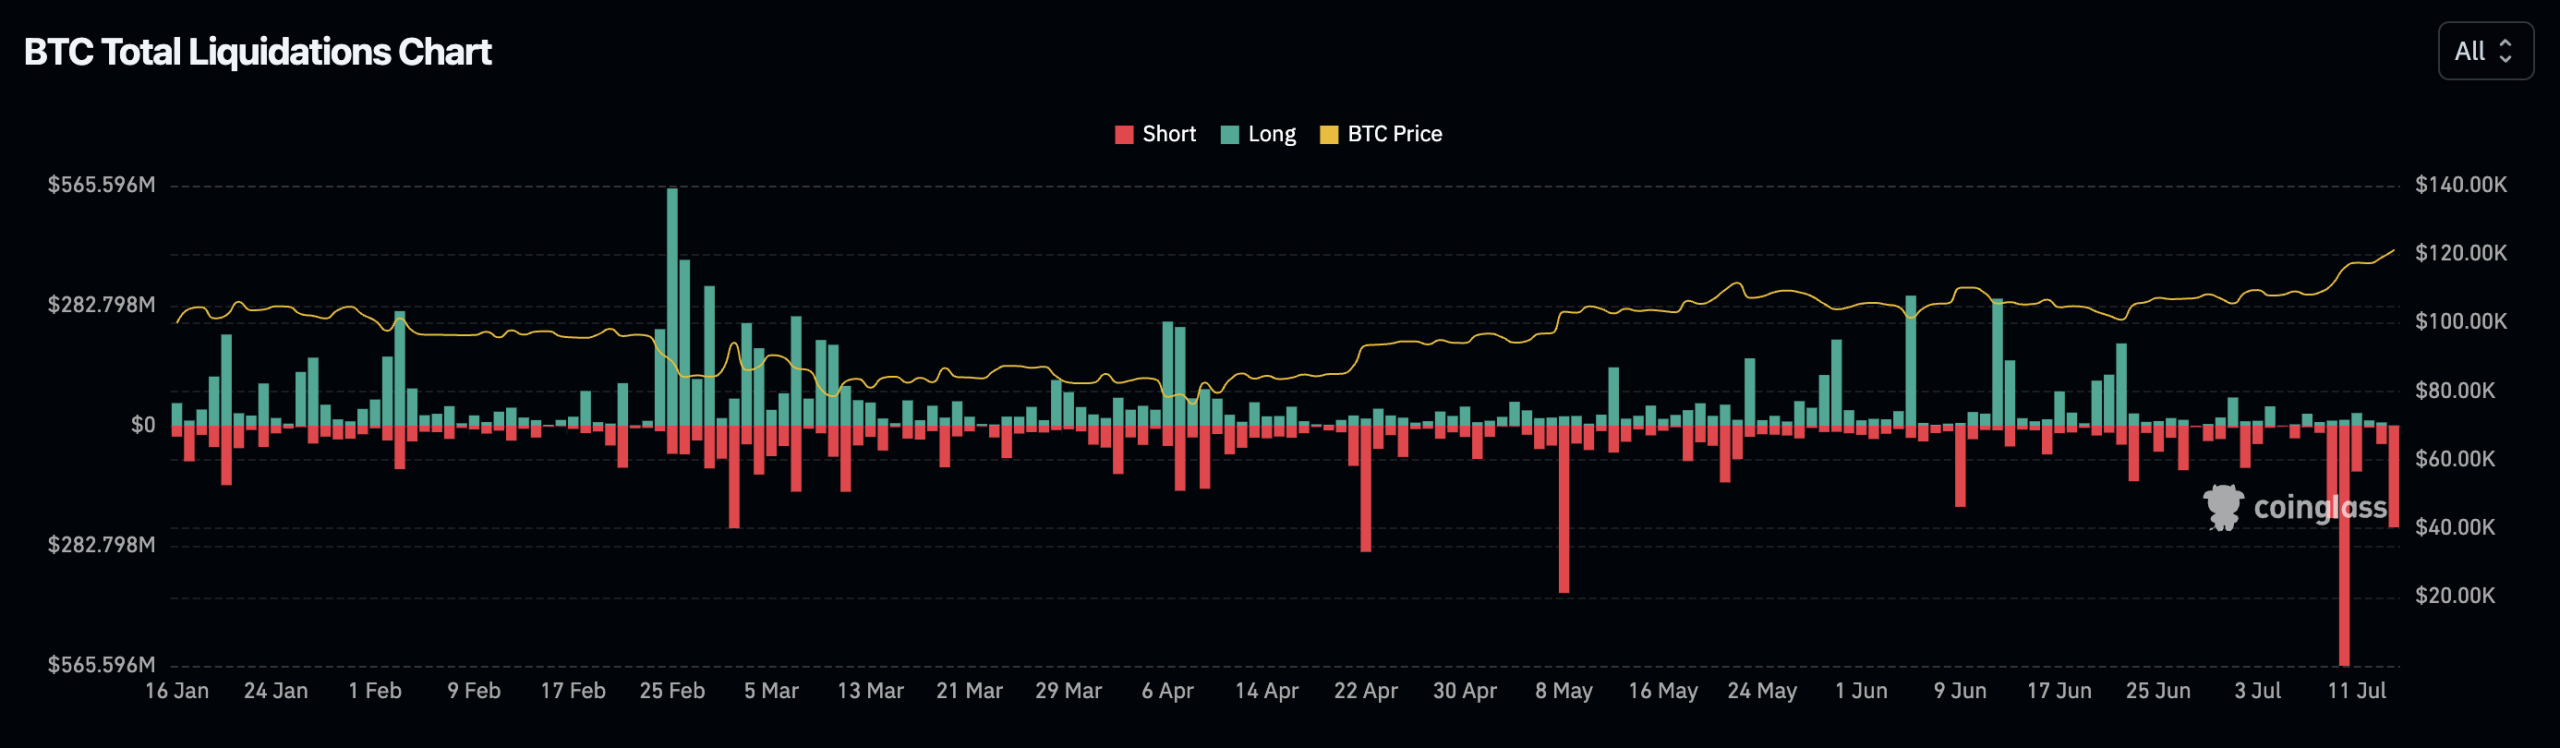The width and height of the screenshot is (2560, 748).
Task: Click the 22 Apr x-axis date label
Action: [x=1366, y=691]
